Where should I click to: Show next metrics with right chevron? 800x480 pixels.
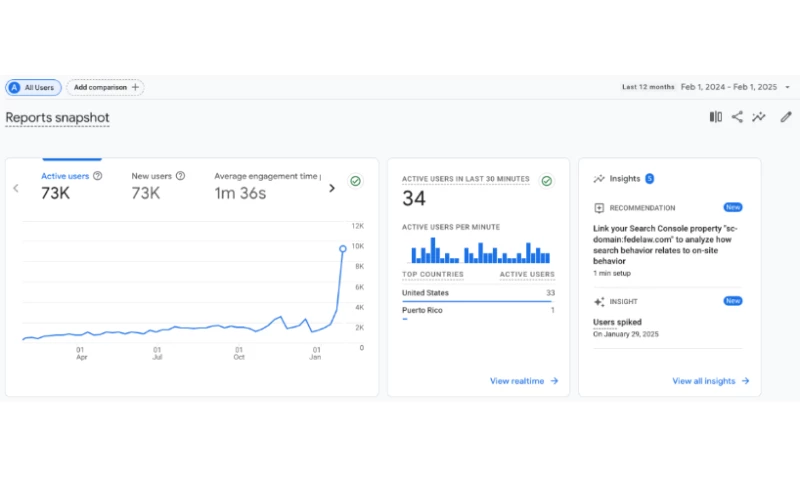coord(332,188)
